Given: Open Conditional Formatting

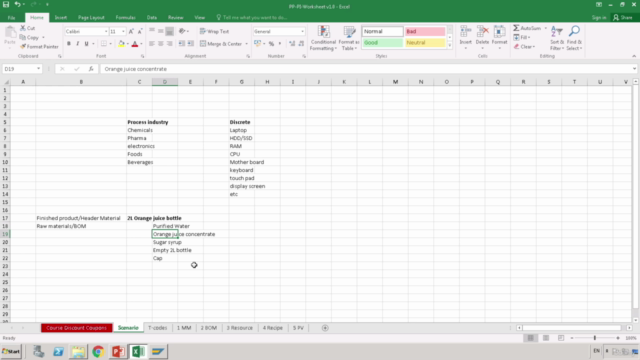Looking at the screenshot, I should (323, 38).
